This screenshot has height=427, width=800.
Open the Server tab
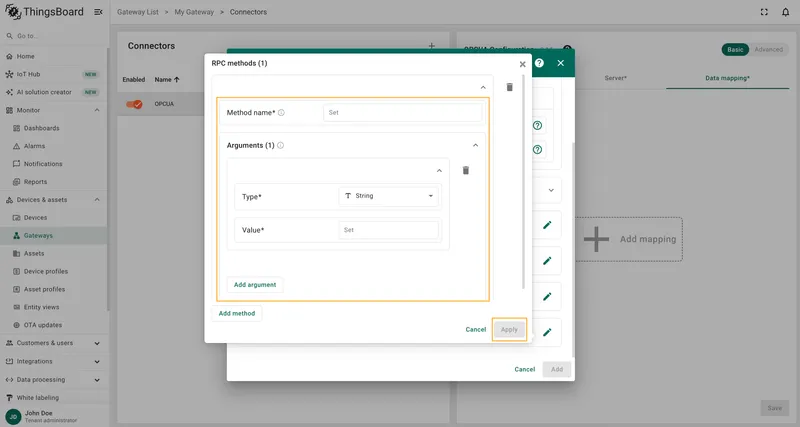(615, 78)
